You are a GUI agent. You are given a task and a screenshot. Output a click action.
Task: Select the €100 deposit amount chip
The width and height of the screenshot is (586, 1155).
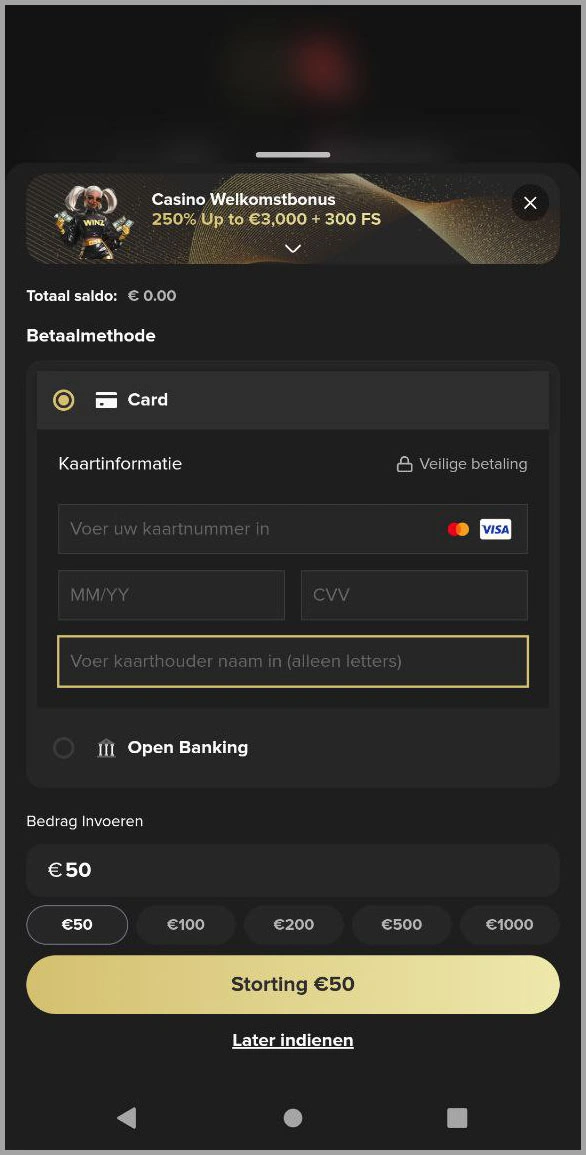pos(185,924)
